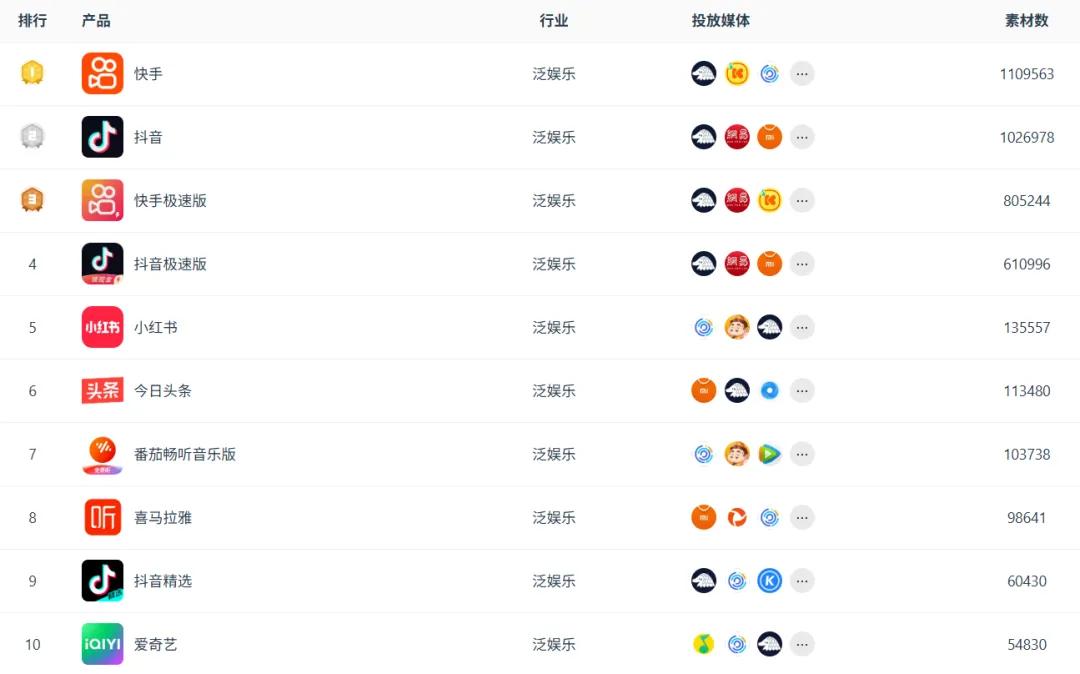This screenshot has width=1080, height=674.
Task: Click the Toutiao (今日头条) app icon
Action: pyautogui.click(x=102, y=391)
